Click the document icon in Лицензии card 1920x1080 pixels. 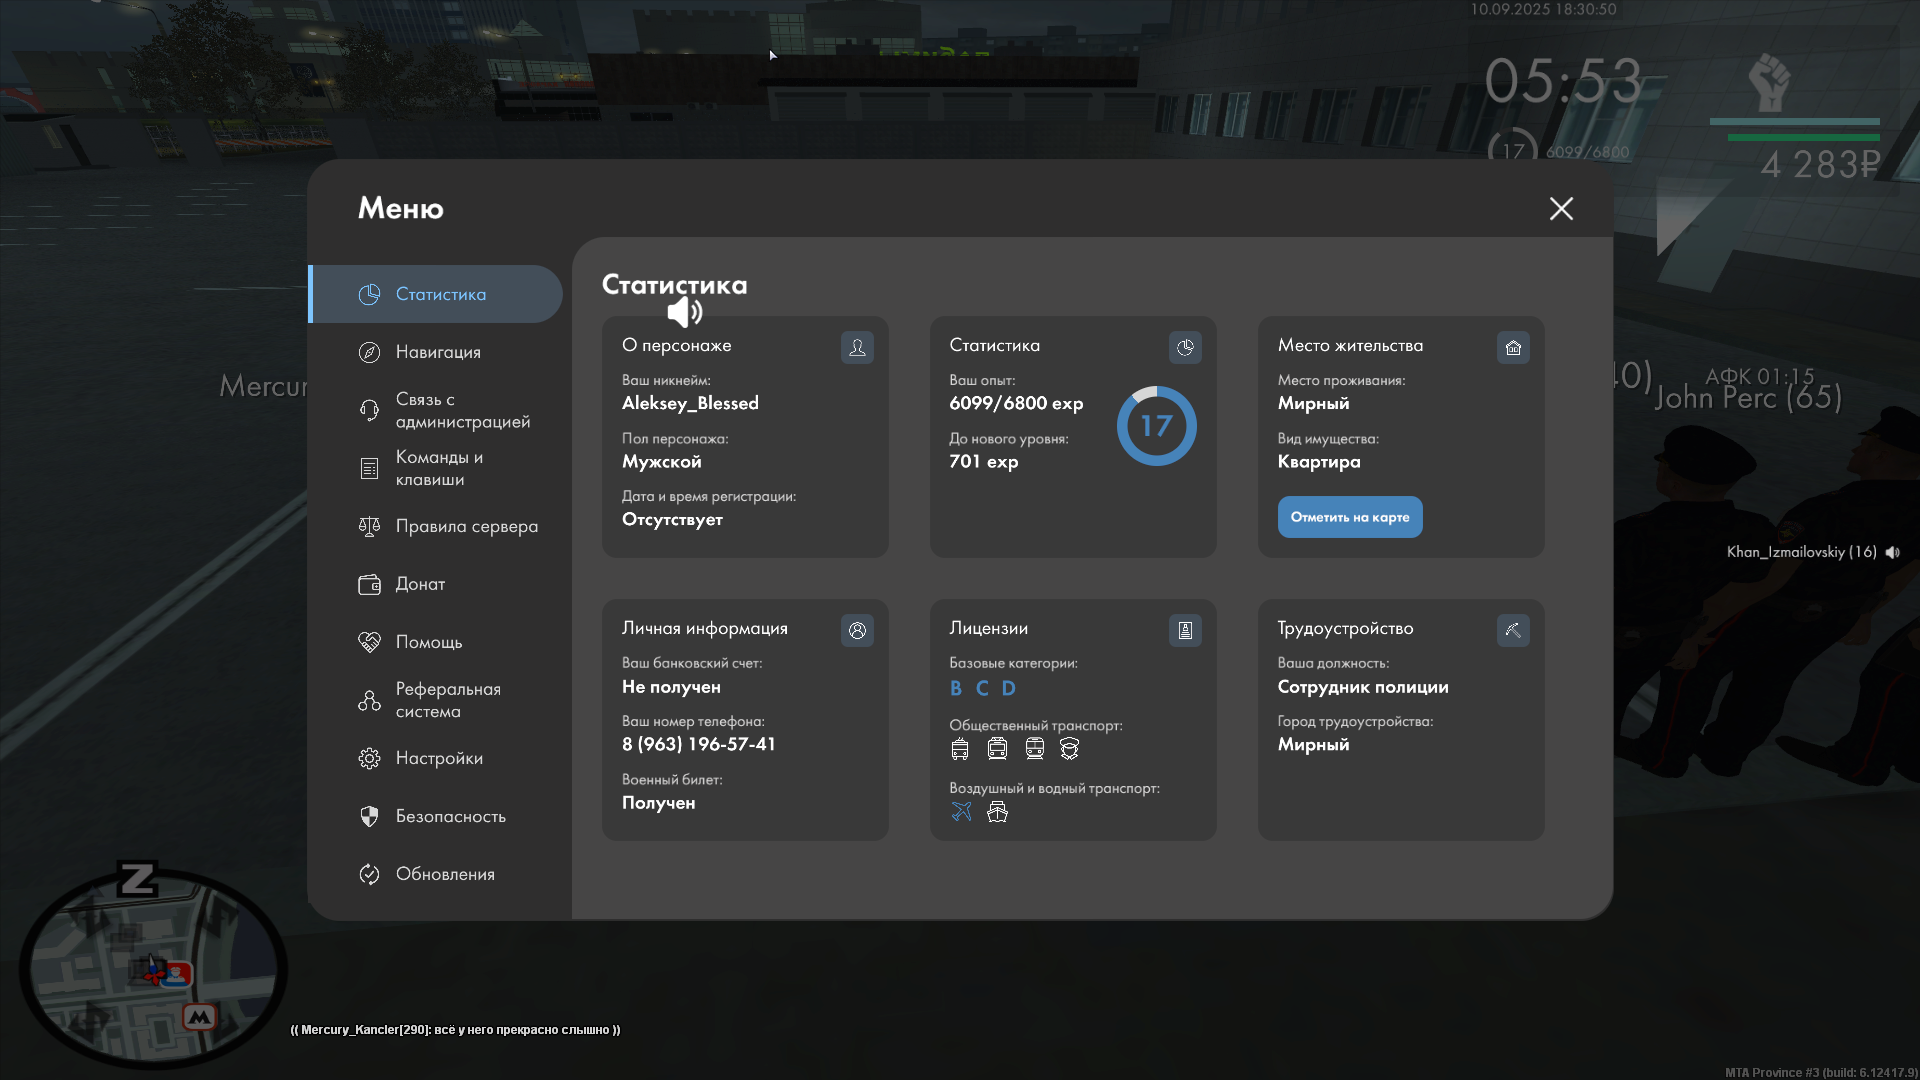(x=1185, y=630)
